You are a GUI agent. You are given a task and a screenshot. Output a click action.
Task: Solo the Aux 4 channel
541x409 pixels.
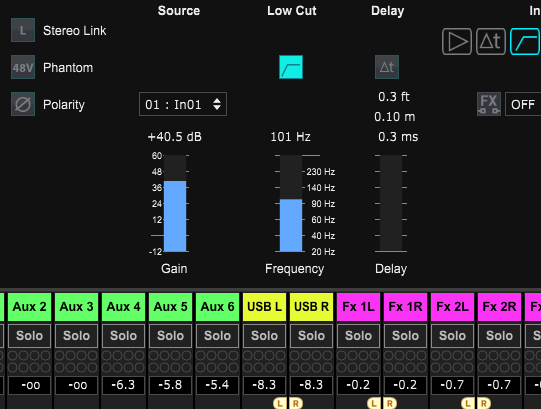123,335
